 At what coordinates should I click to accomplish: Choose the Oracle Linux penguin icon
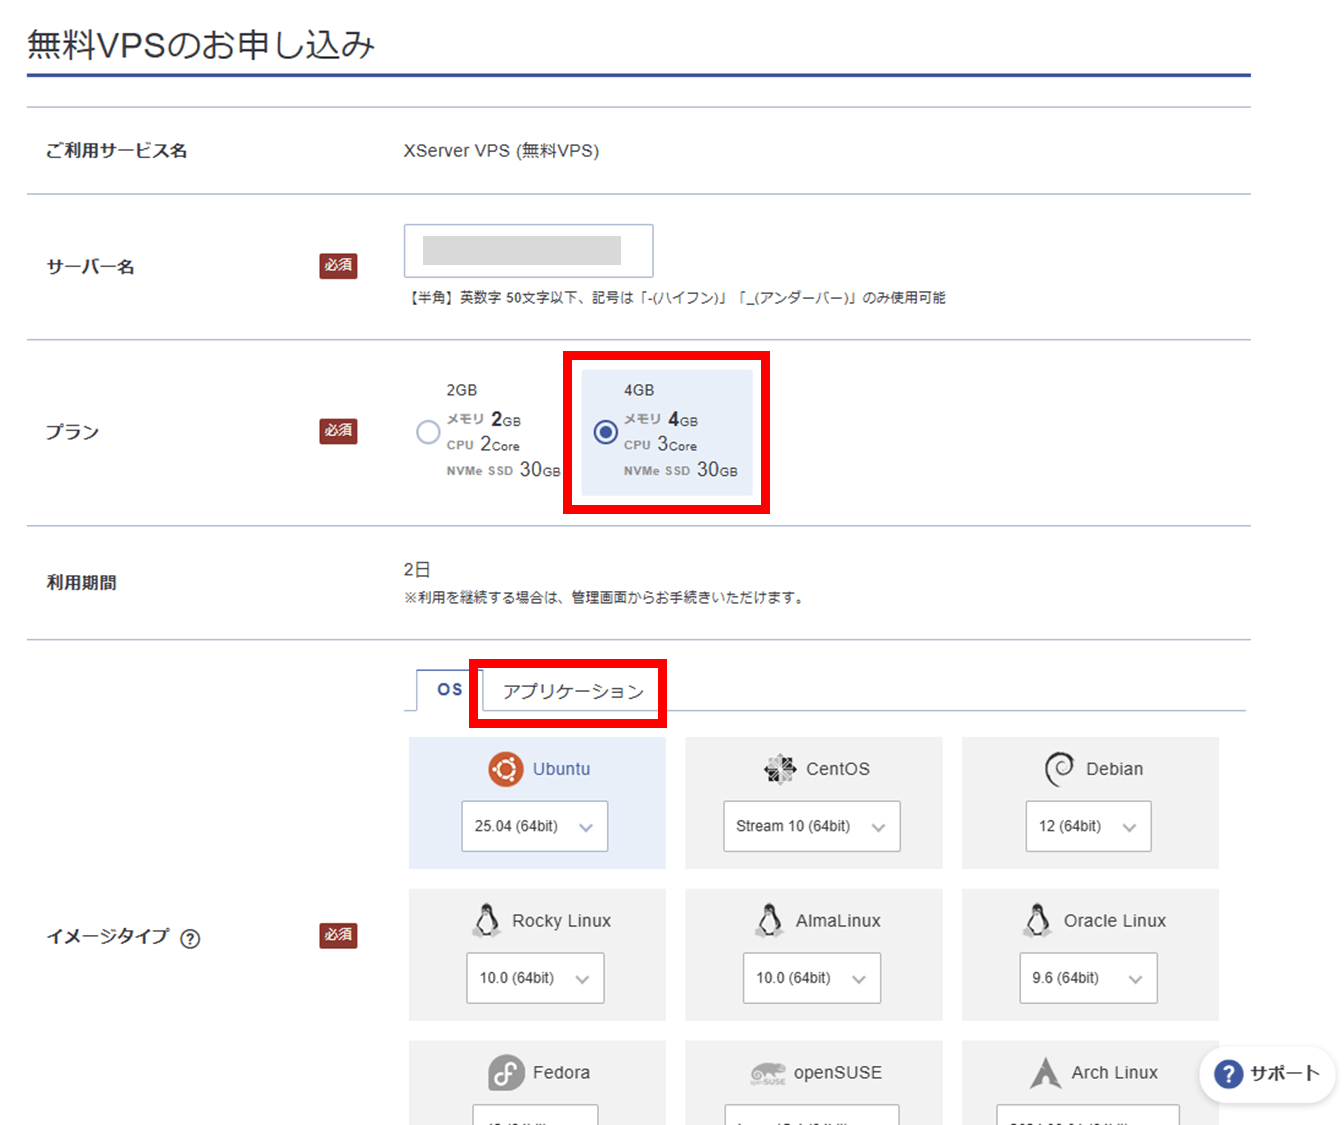[x=1037, y=920]
